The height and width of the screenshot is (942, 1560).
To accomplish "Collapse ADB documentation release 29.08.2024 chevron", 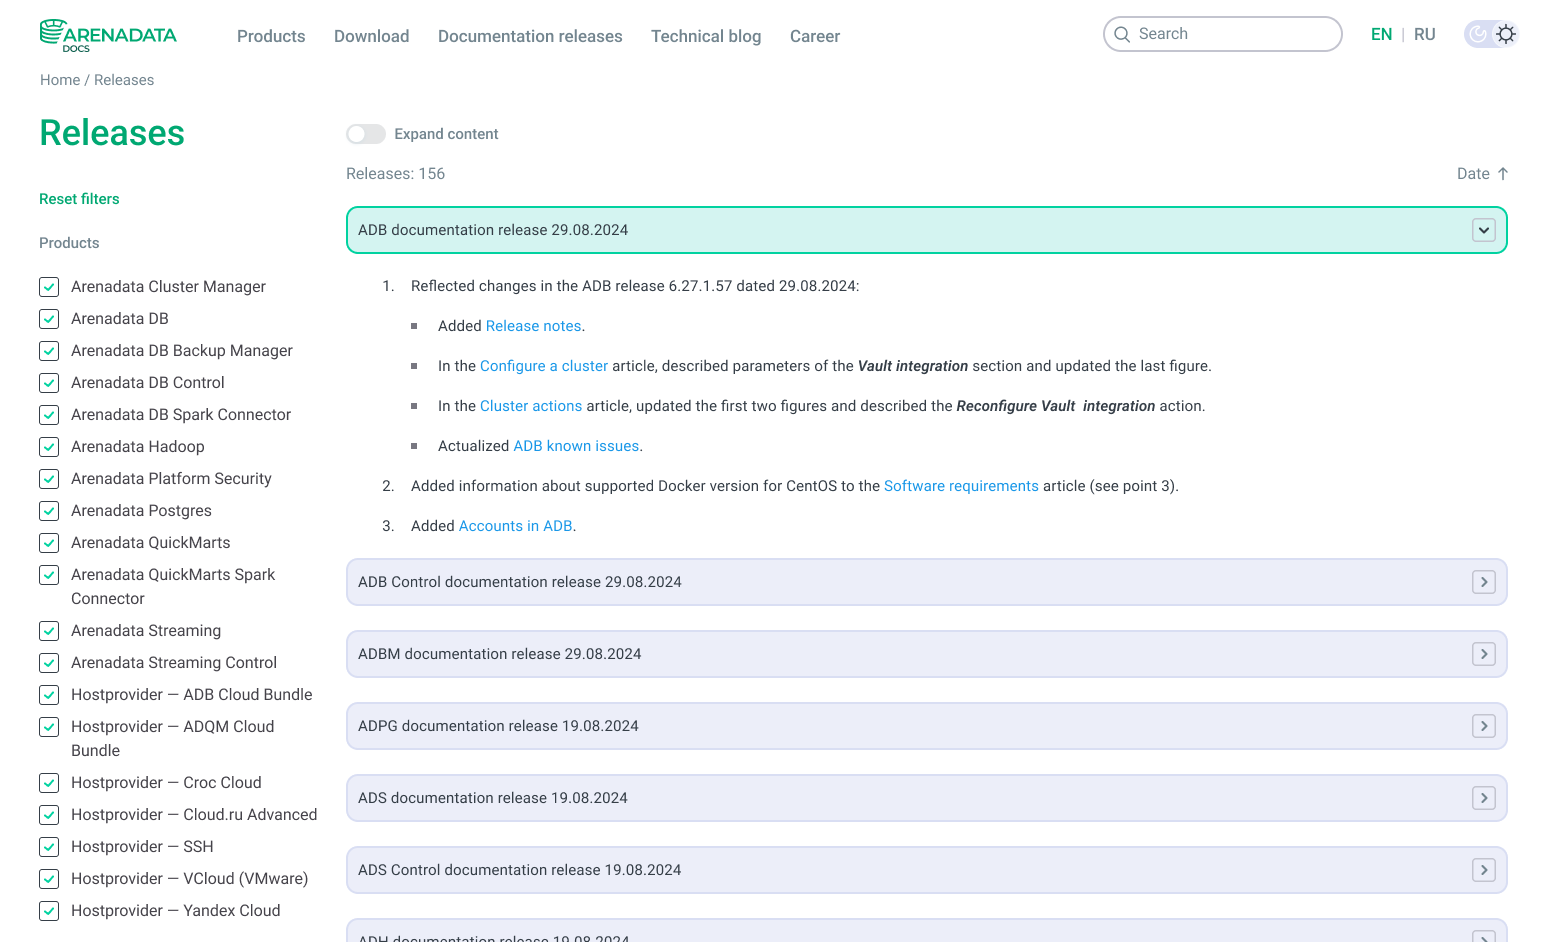I will (1484, 230).
